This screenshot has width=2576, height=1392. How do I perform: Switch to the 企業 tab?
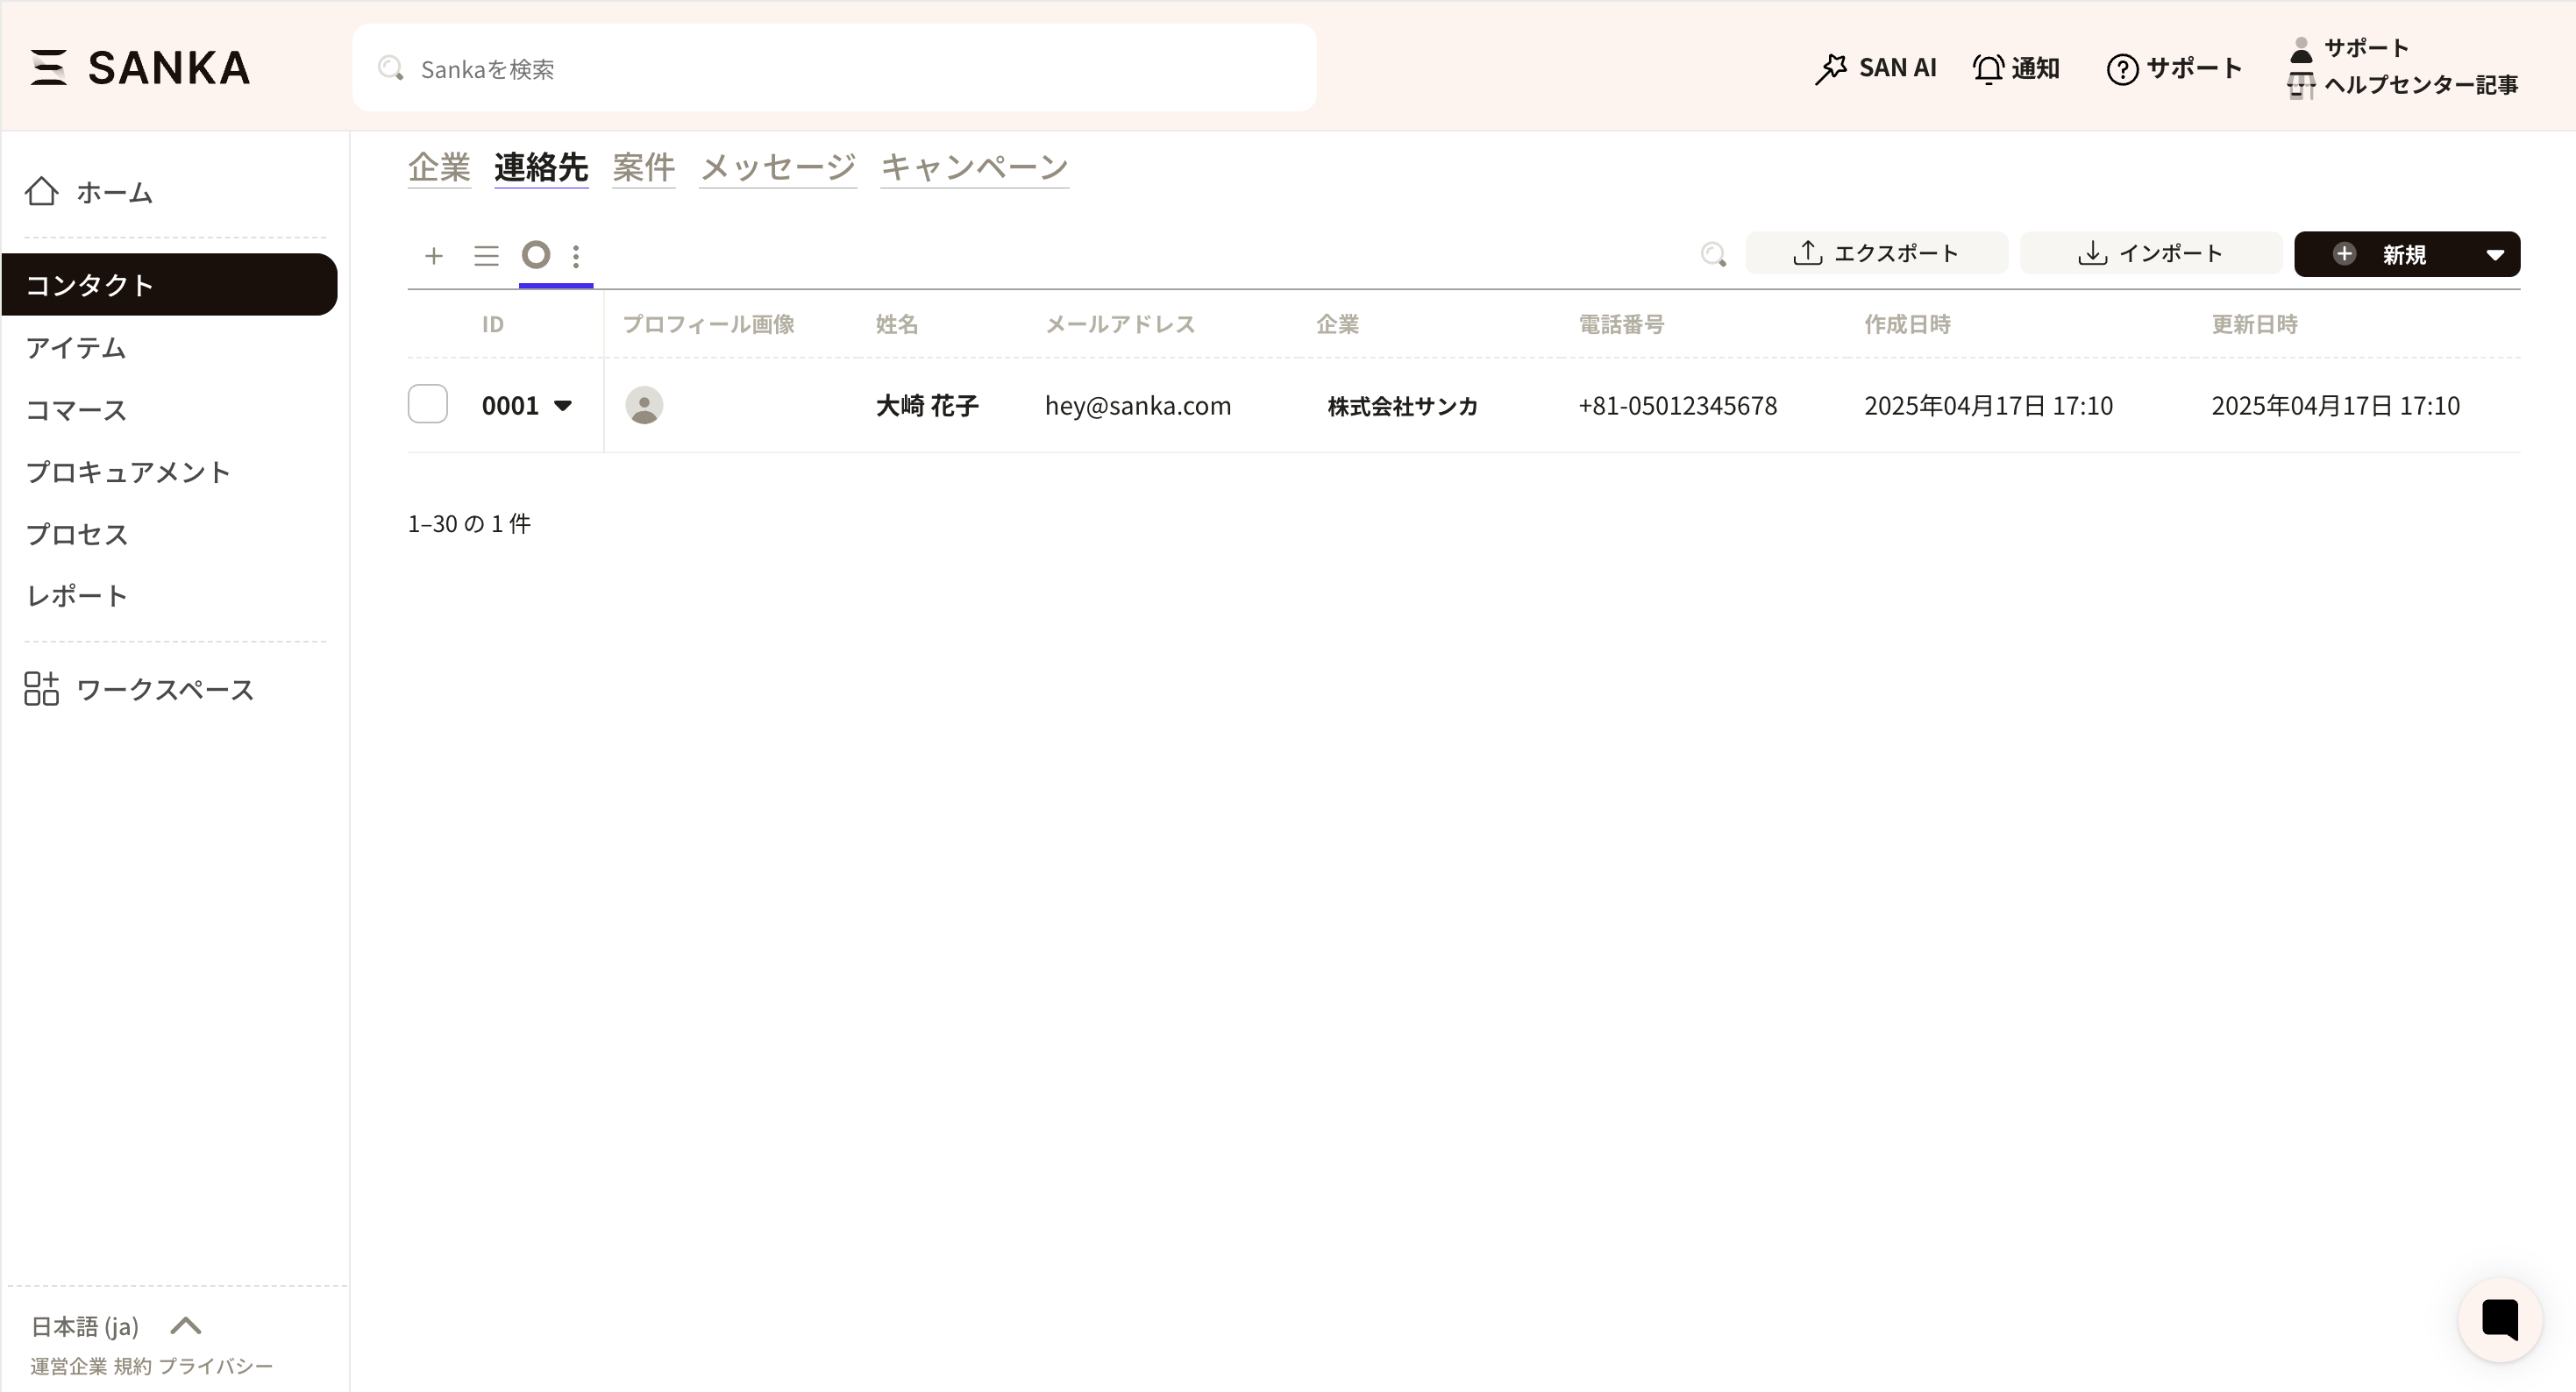(x=439, y=167)
